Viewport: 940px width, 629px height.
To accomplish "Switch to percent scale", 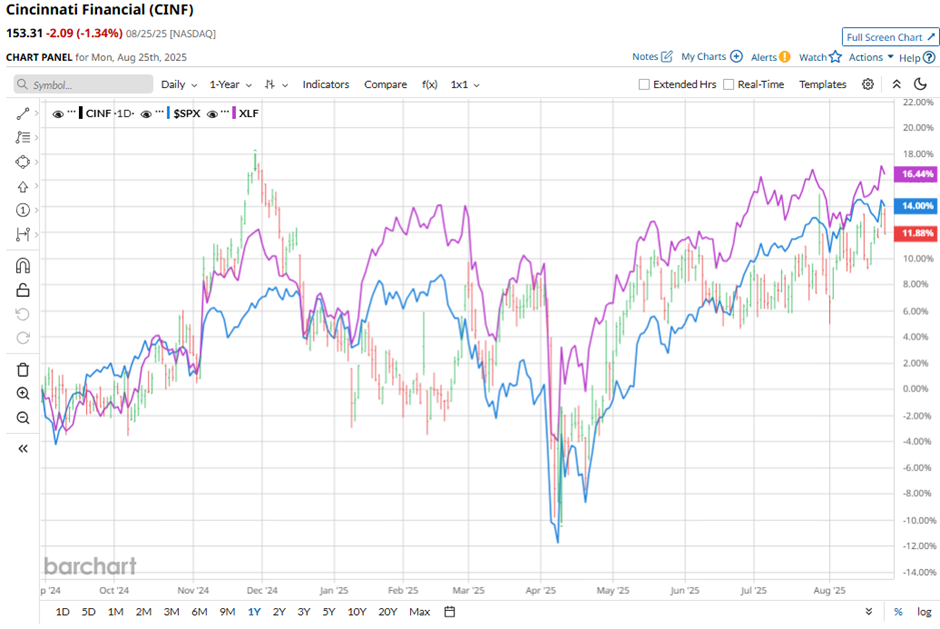I will (x=898, y=612).
